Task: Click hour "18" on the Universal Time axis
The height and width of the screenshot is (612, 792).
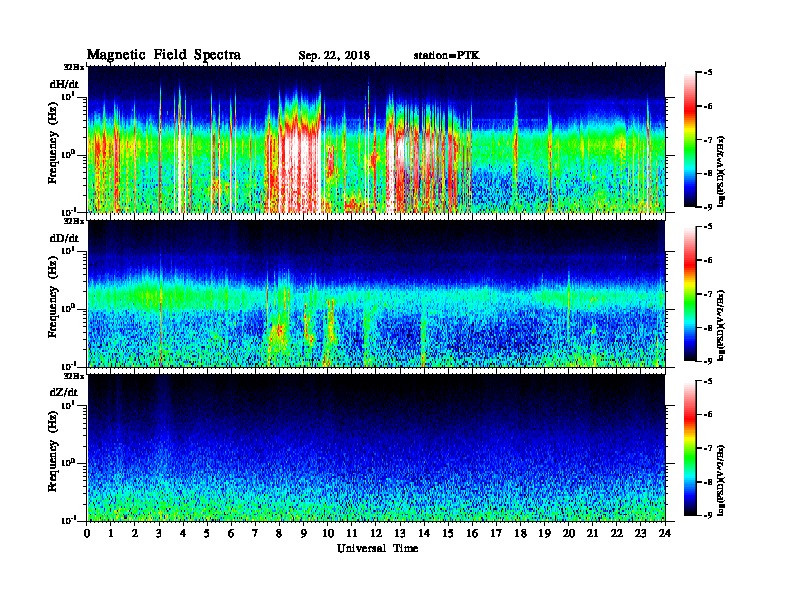Action: [x=521, y=534]
